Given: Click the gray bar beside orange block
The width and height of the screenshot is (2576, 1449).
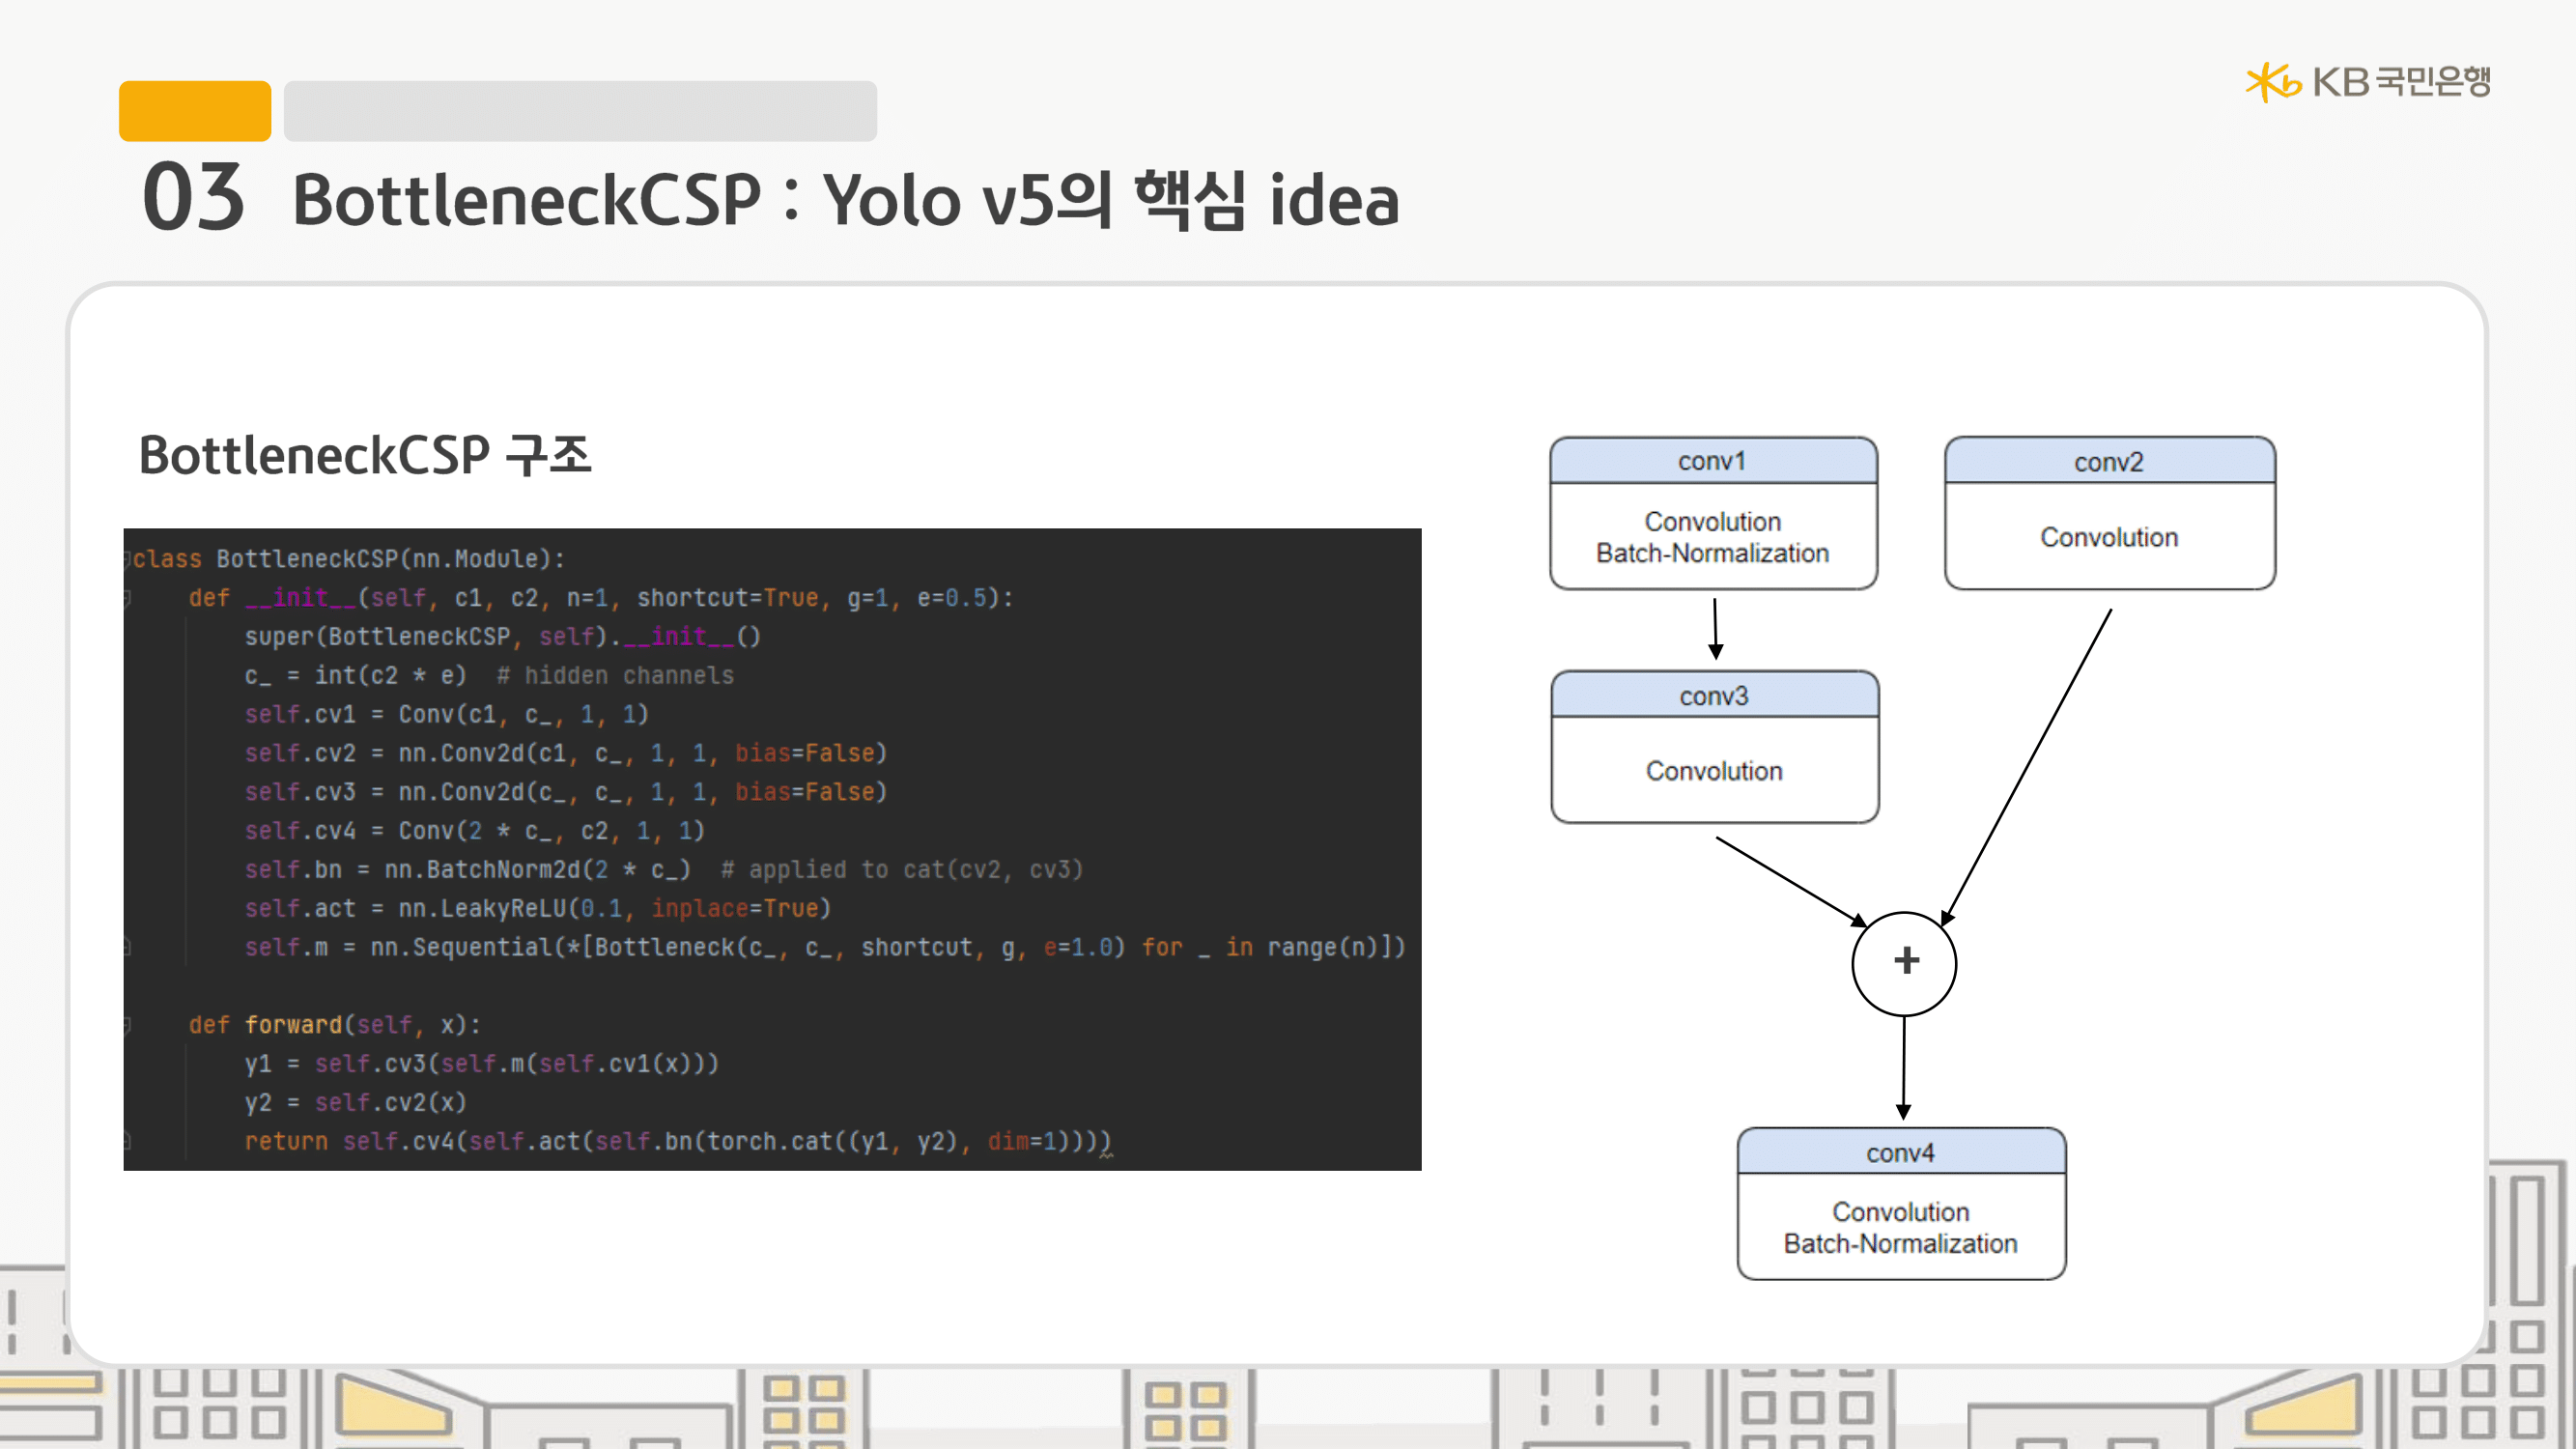Looking at the screenshot, I should tap(580, 111).
